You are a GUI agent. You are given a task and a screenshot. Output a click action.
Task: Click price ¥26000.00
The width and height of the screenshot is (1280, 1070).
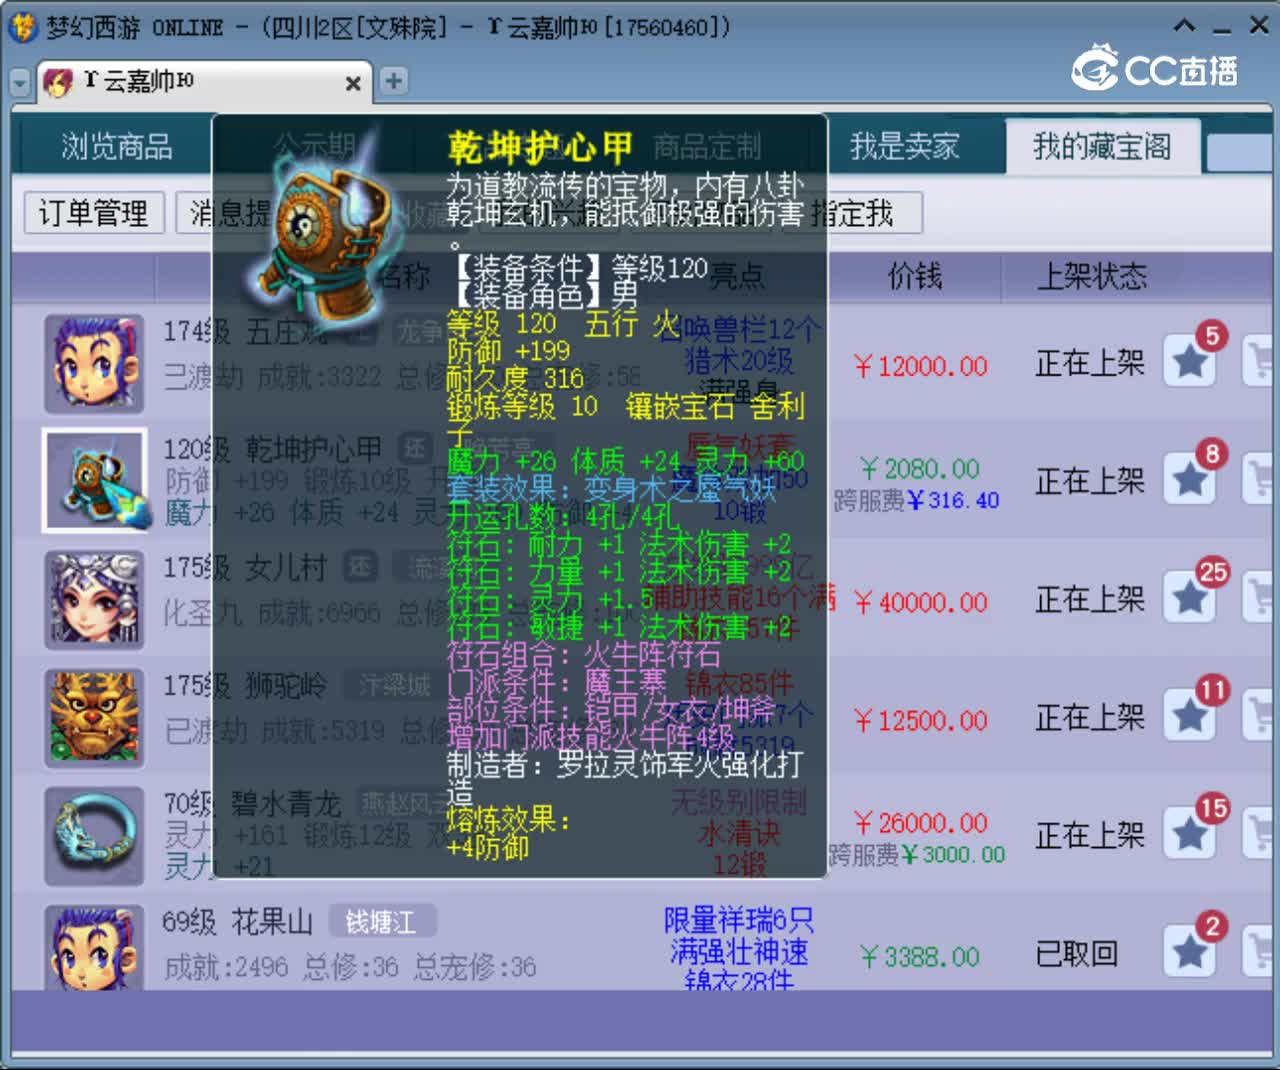tap(920, 823)
